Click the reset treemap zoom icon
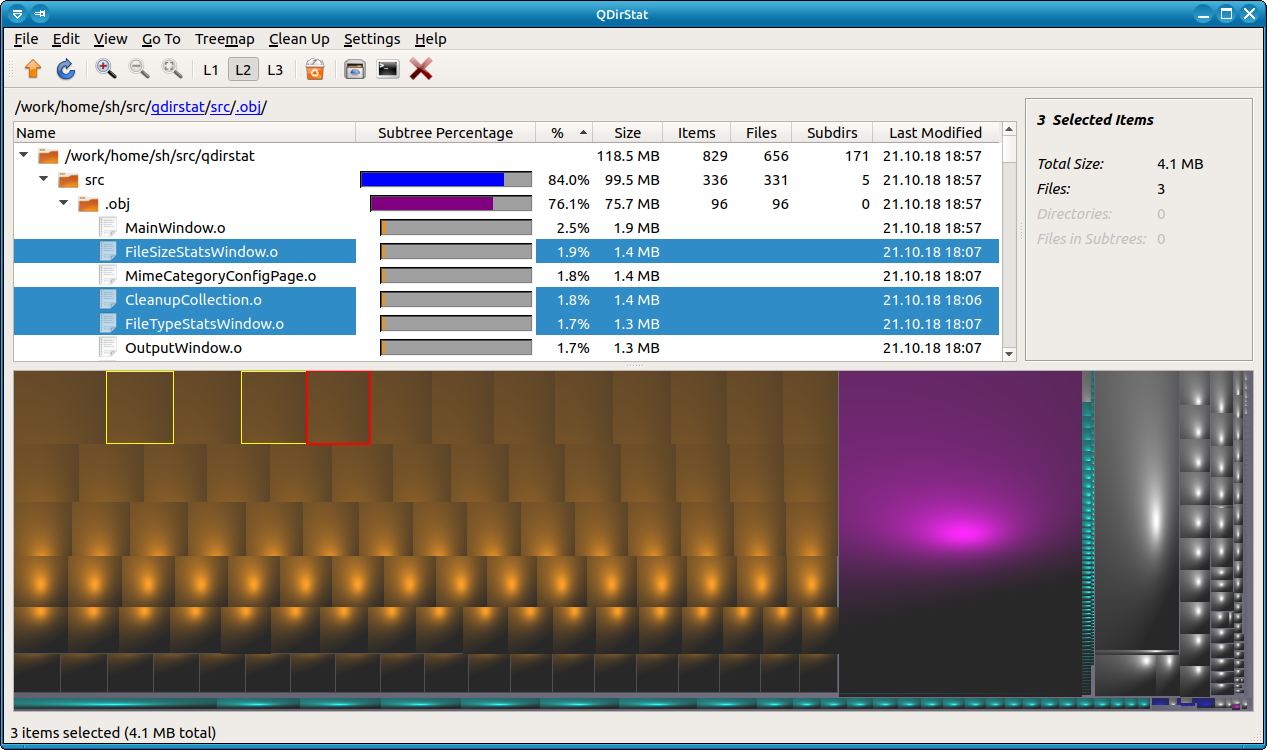 click(172, 69)
